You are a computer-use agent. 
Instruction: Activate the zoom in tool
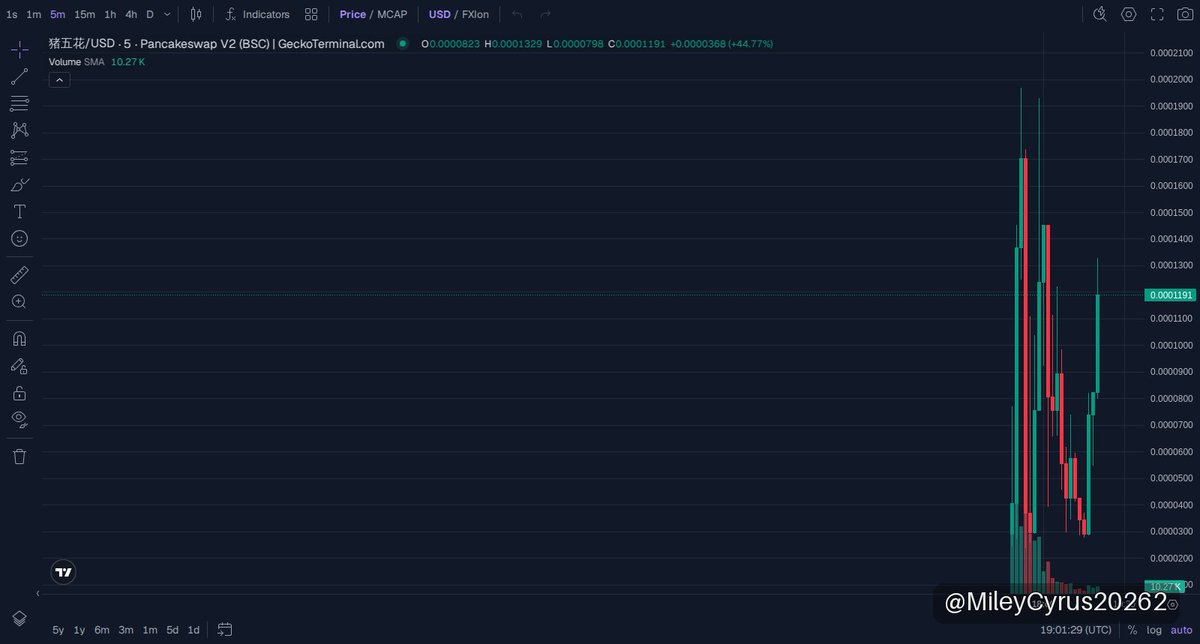pos(19,301)
